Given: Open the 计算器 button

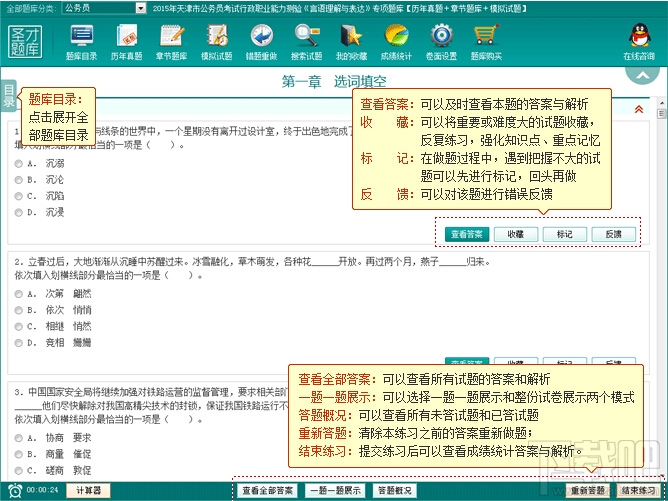Looking at the screenshot, I should tap(88, 490).
